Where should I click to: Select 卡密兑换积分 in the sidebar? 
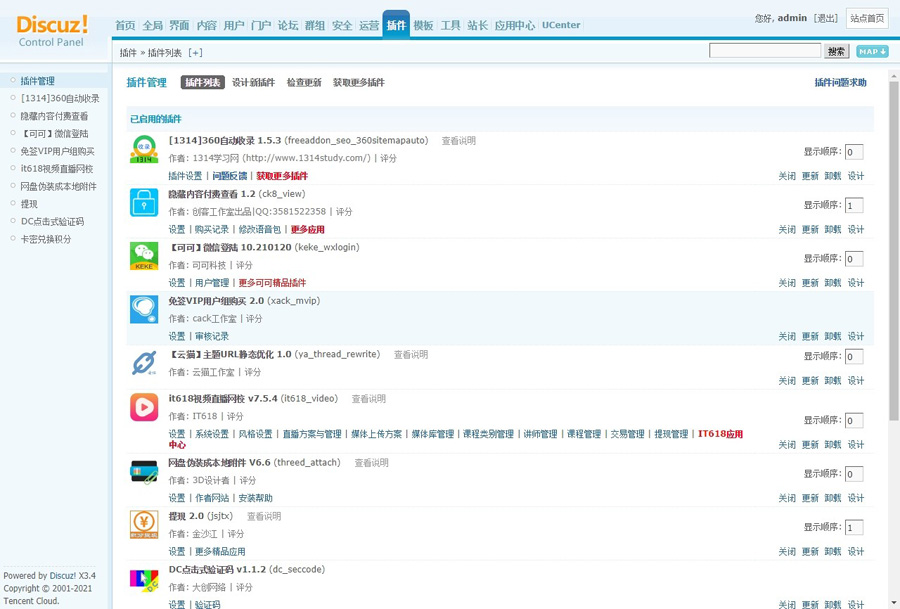point(46,239)
